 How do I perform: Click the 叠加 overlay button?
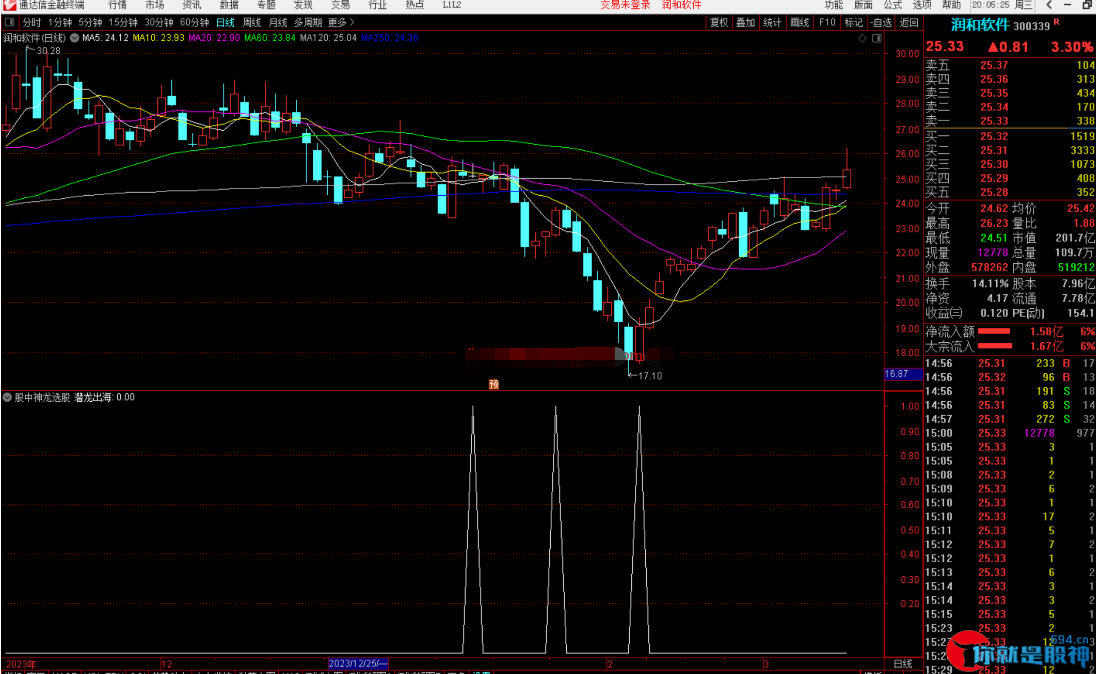(x=746, y=22)
